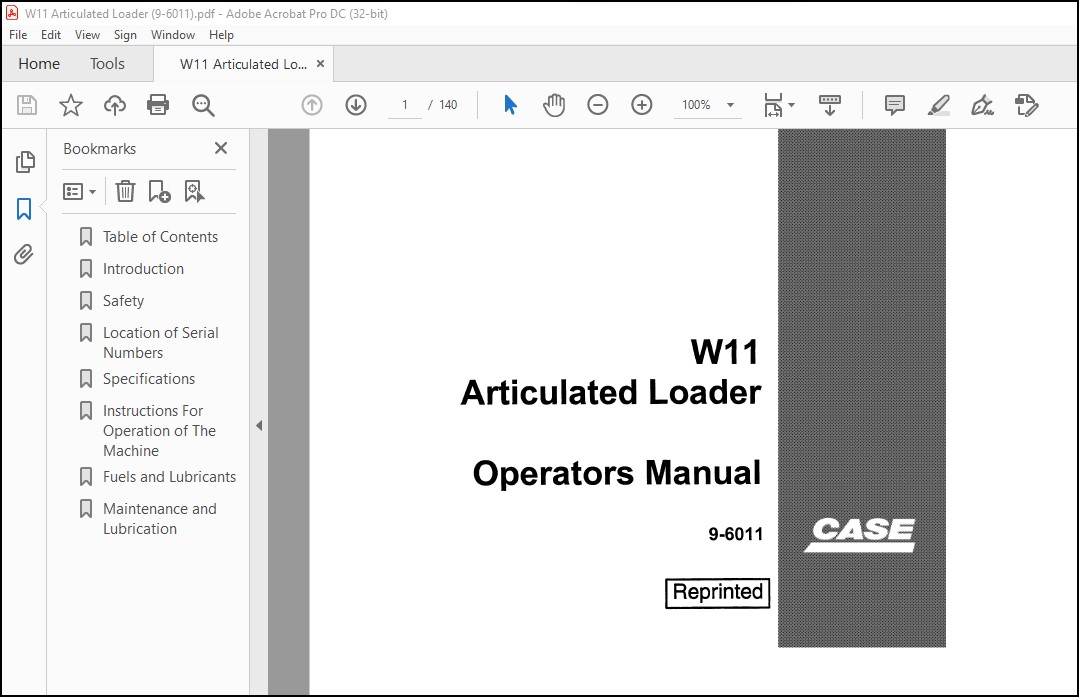The image size is (1079, 697).
Task: Click the page number input field
Action: pos(405,105)
